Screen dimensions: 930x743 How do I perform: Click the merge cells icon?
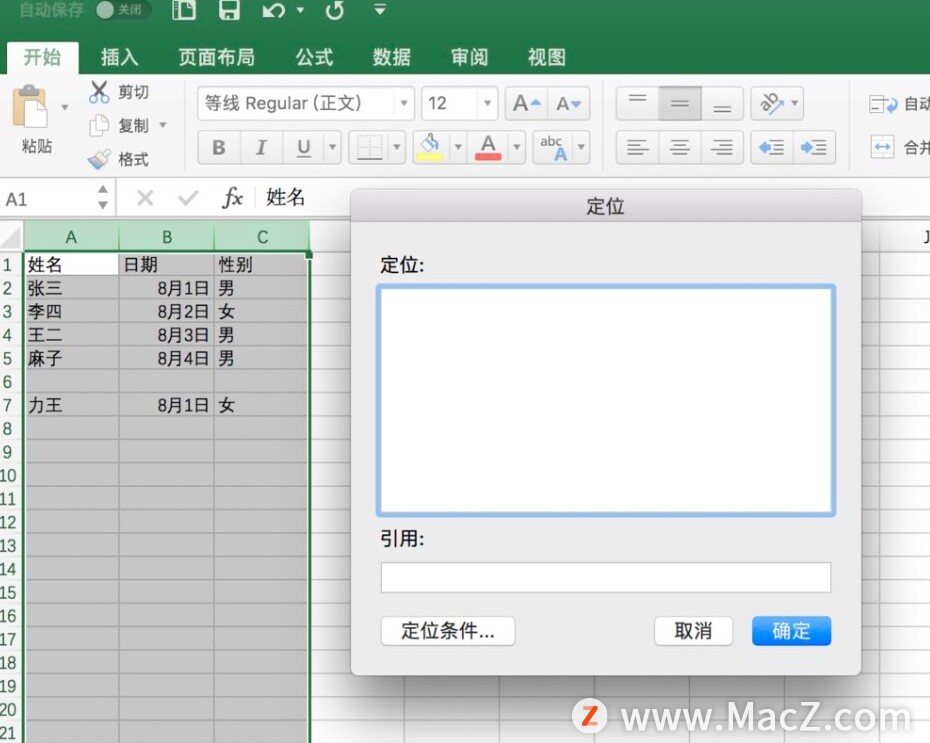coord(883,146)
